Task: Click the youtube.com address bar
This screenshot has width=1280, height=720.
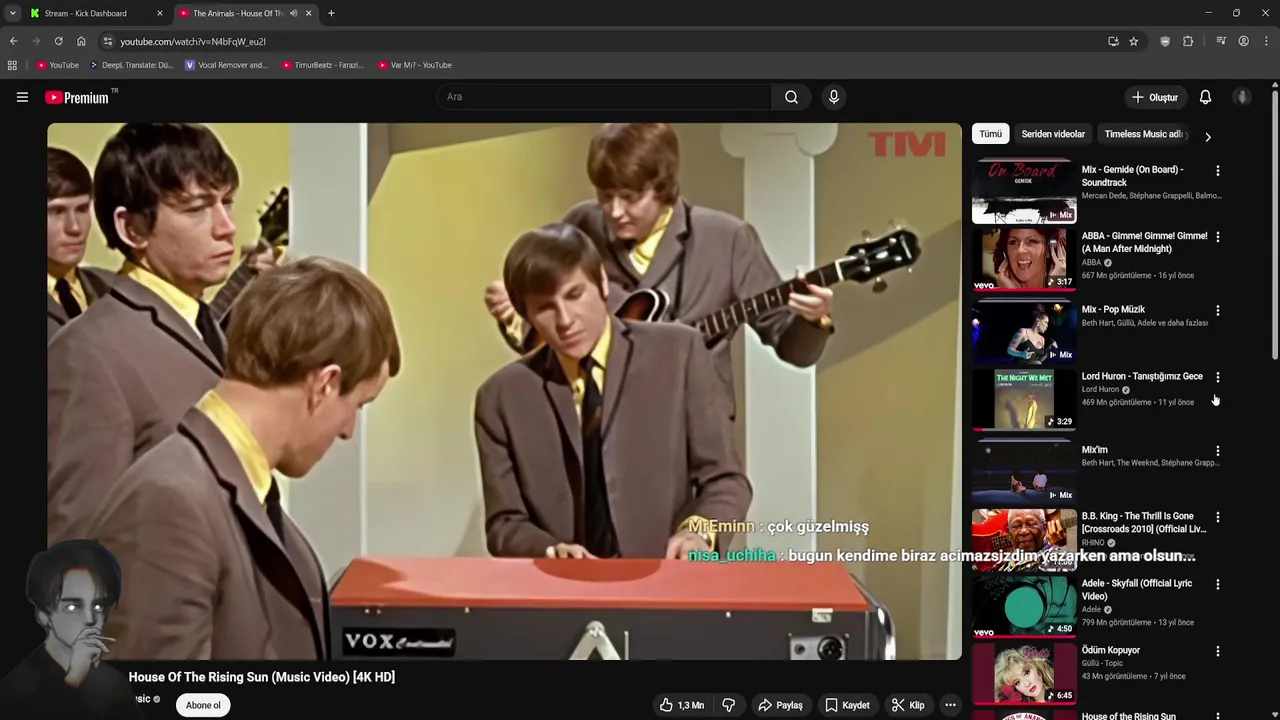Action: point(600,41)
